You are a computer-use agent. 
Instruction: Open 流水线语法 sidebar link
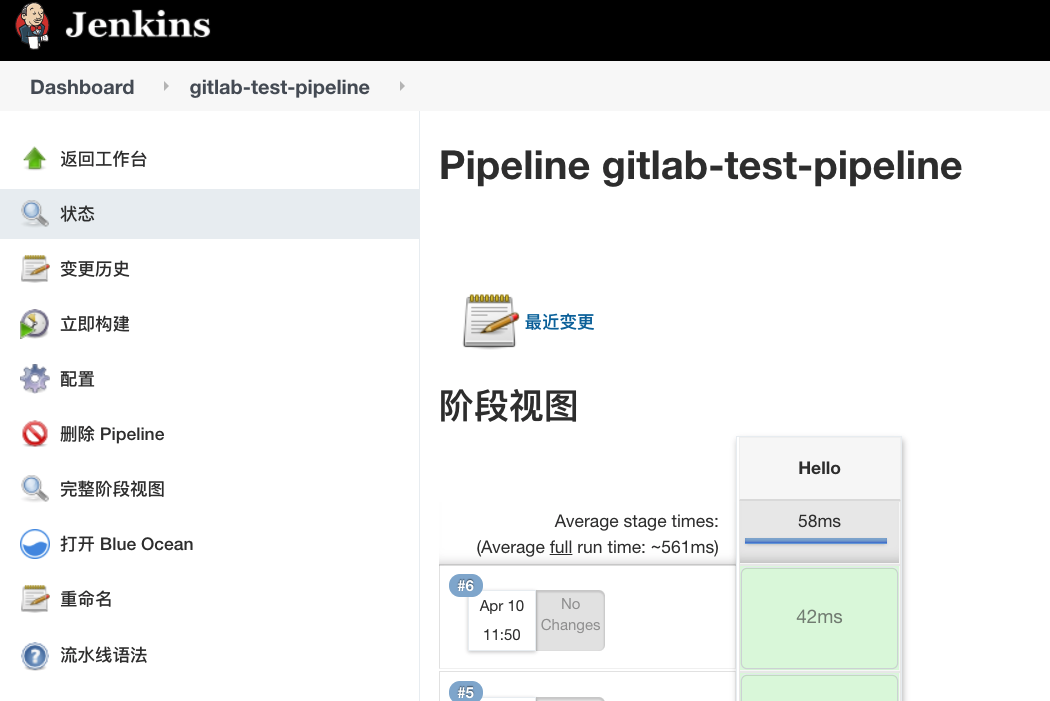pyautogui.click(x=104, y=655)
